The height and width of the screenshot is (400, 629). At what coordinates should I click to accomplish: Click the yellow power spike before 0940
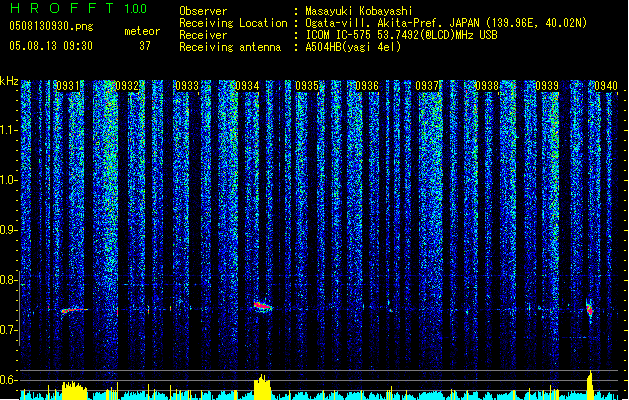pyautogui.click(x=590, y=385)
